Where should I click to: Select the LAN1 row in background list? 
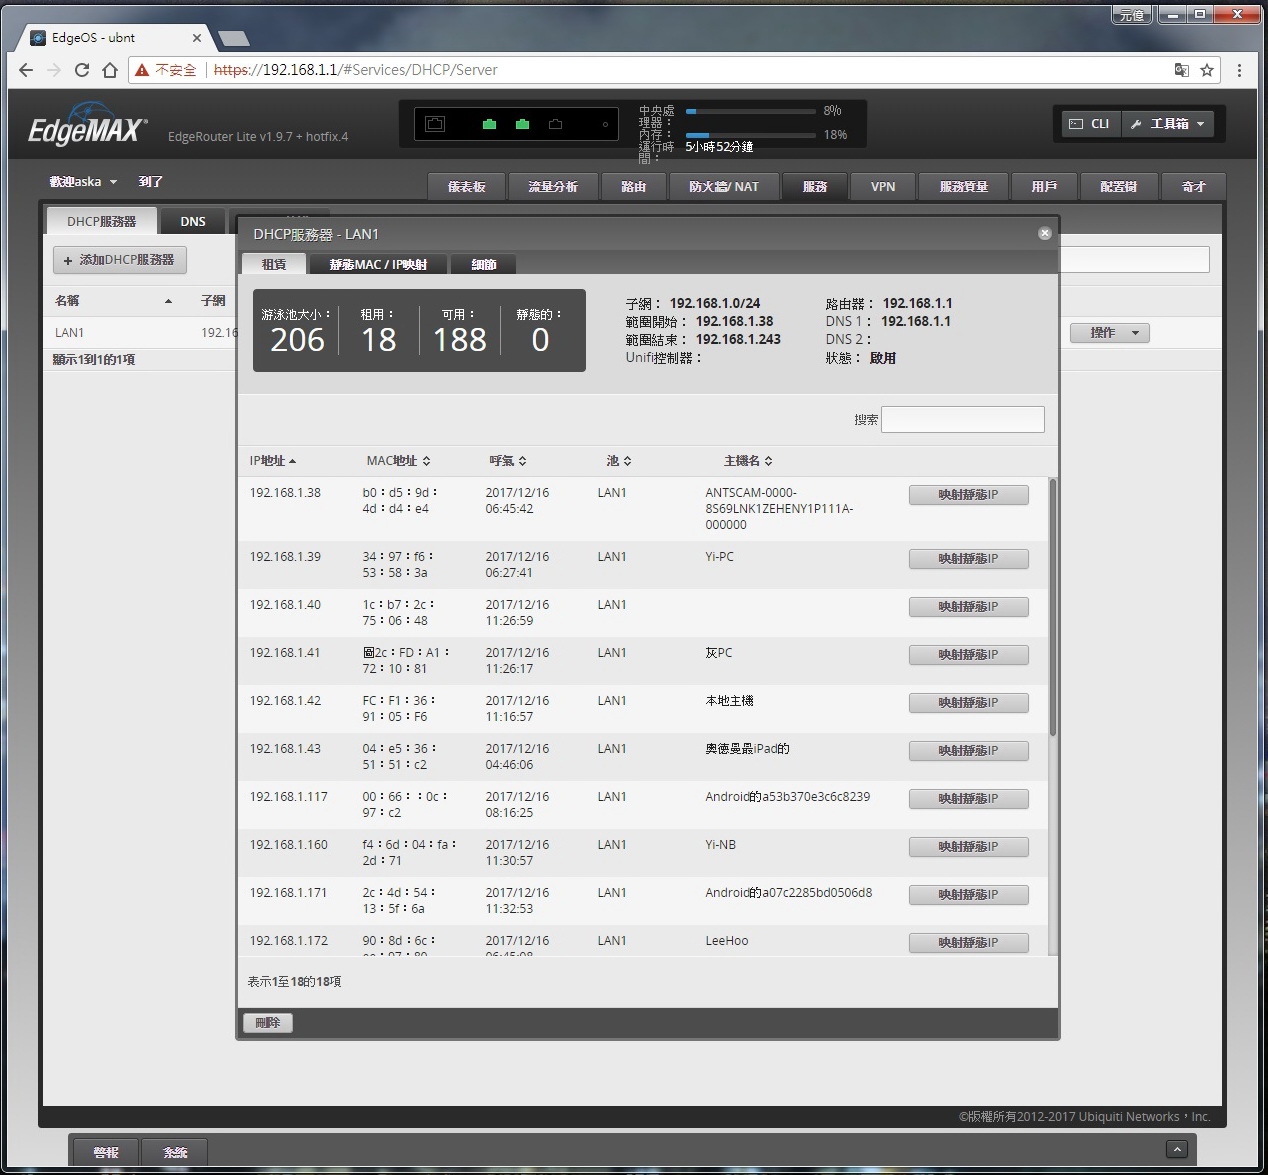click(140, 333)
